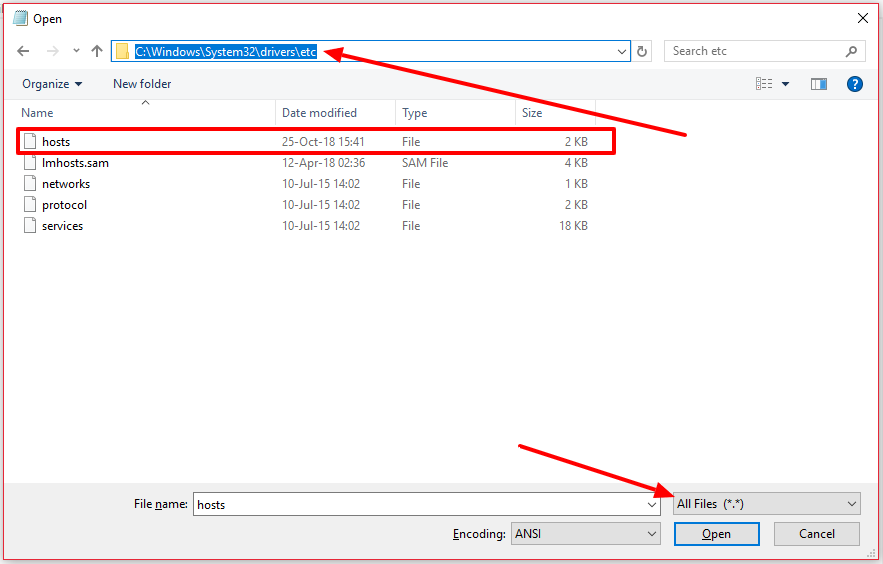This screenshot has height=564, width=883.
Task: Select the lmhosts.sam file
Action: [x=75, y=163]
